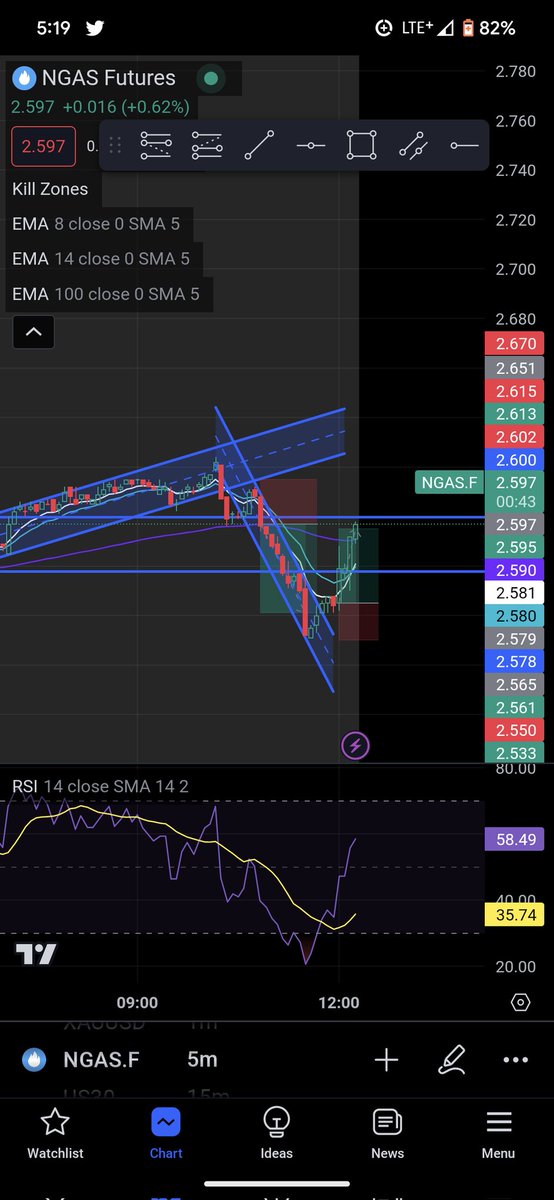Tap the 09:00 time axis label

pos(137,1002)
